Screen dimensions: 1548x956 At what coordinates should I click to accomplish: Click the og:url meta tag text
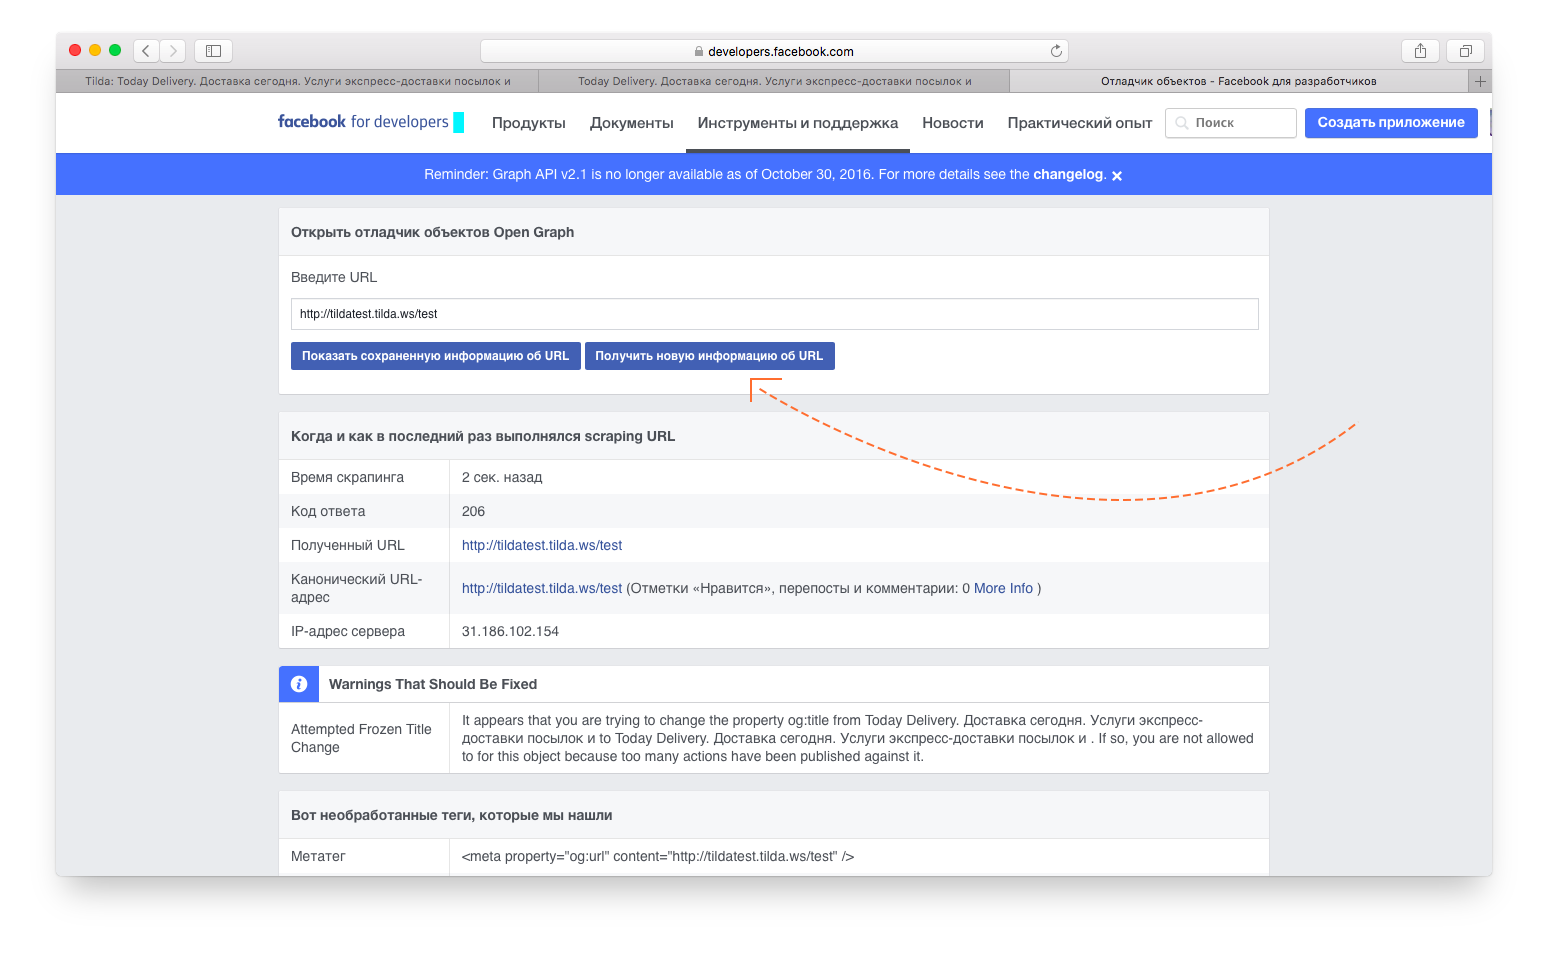[x=658, y=856]
